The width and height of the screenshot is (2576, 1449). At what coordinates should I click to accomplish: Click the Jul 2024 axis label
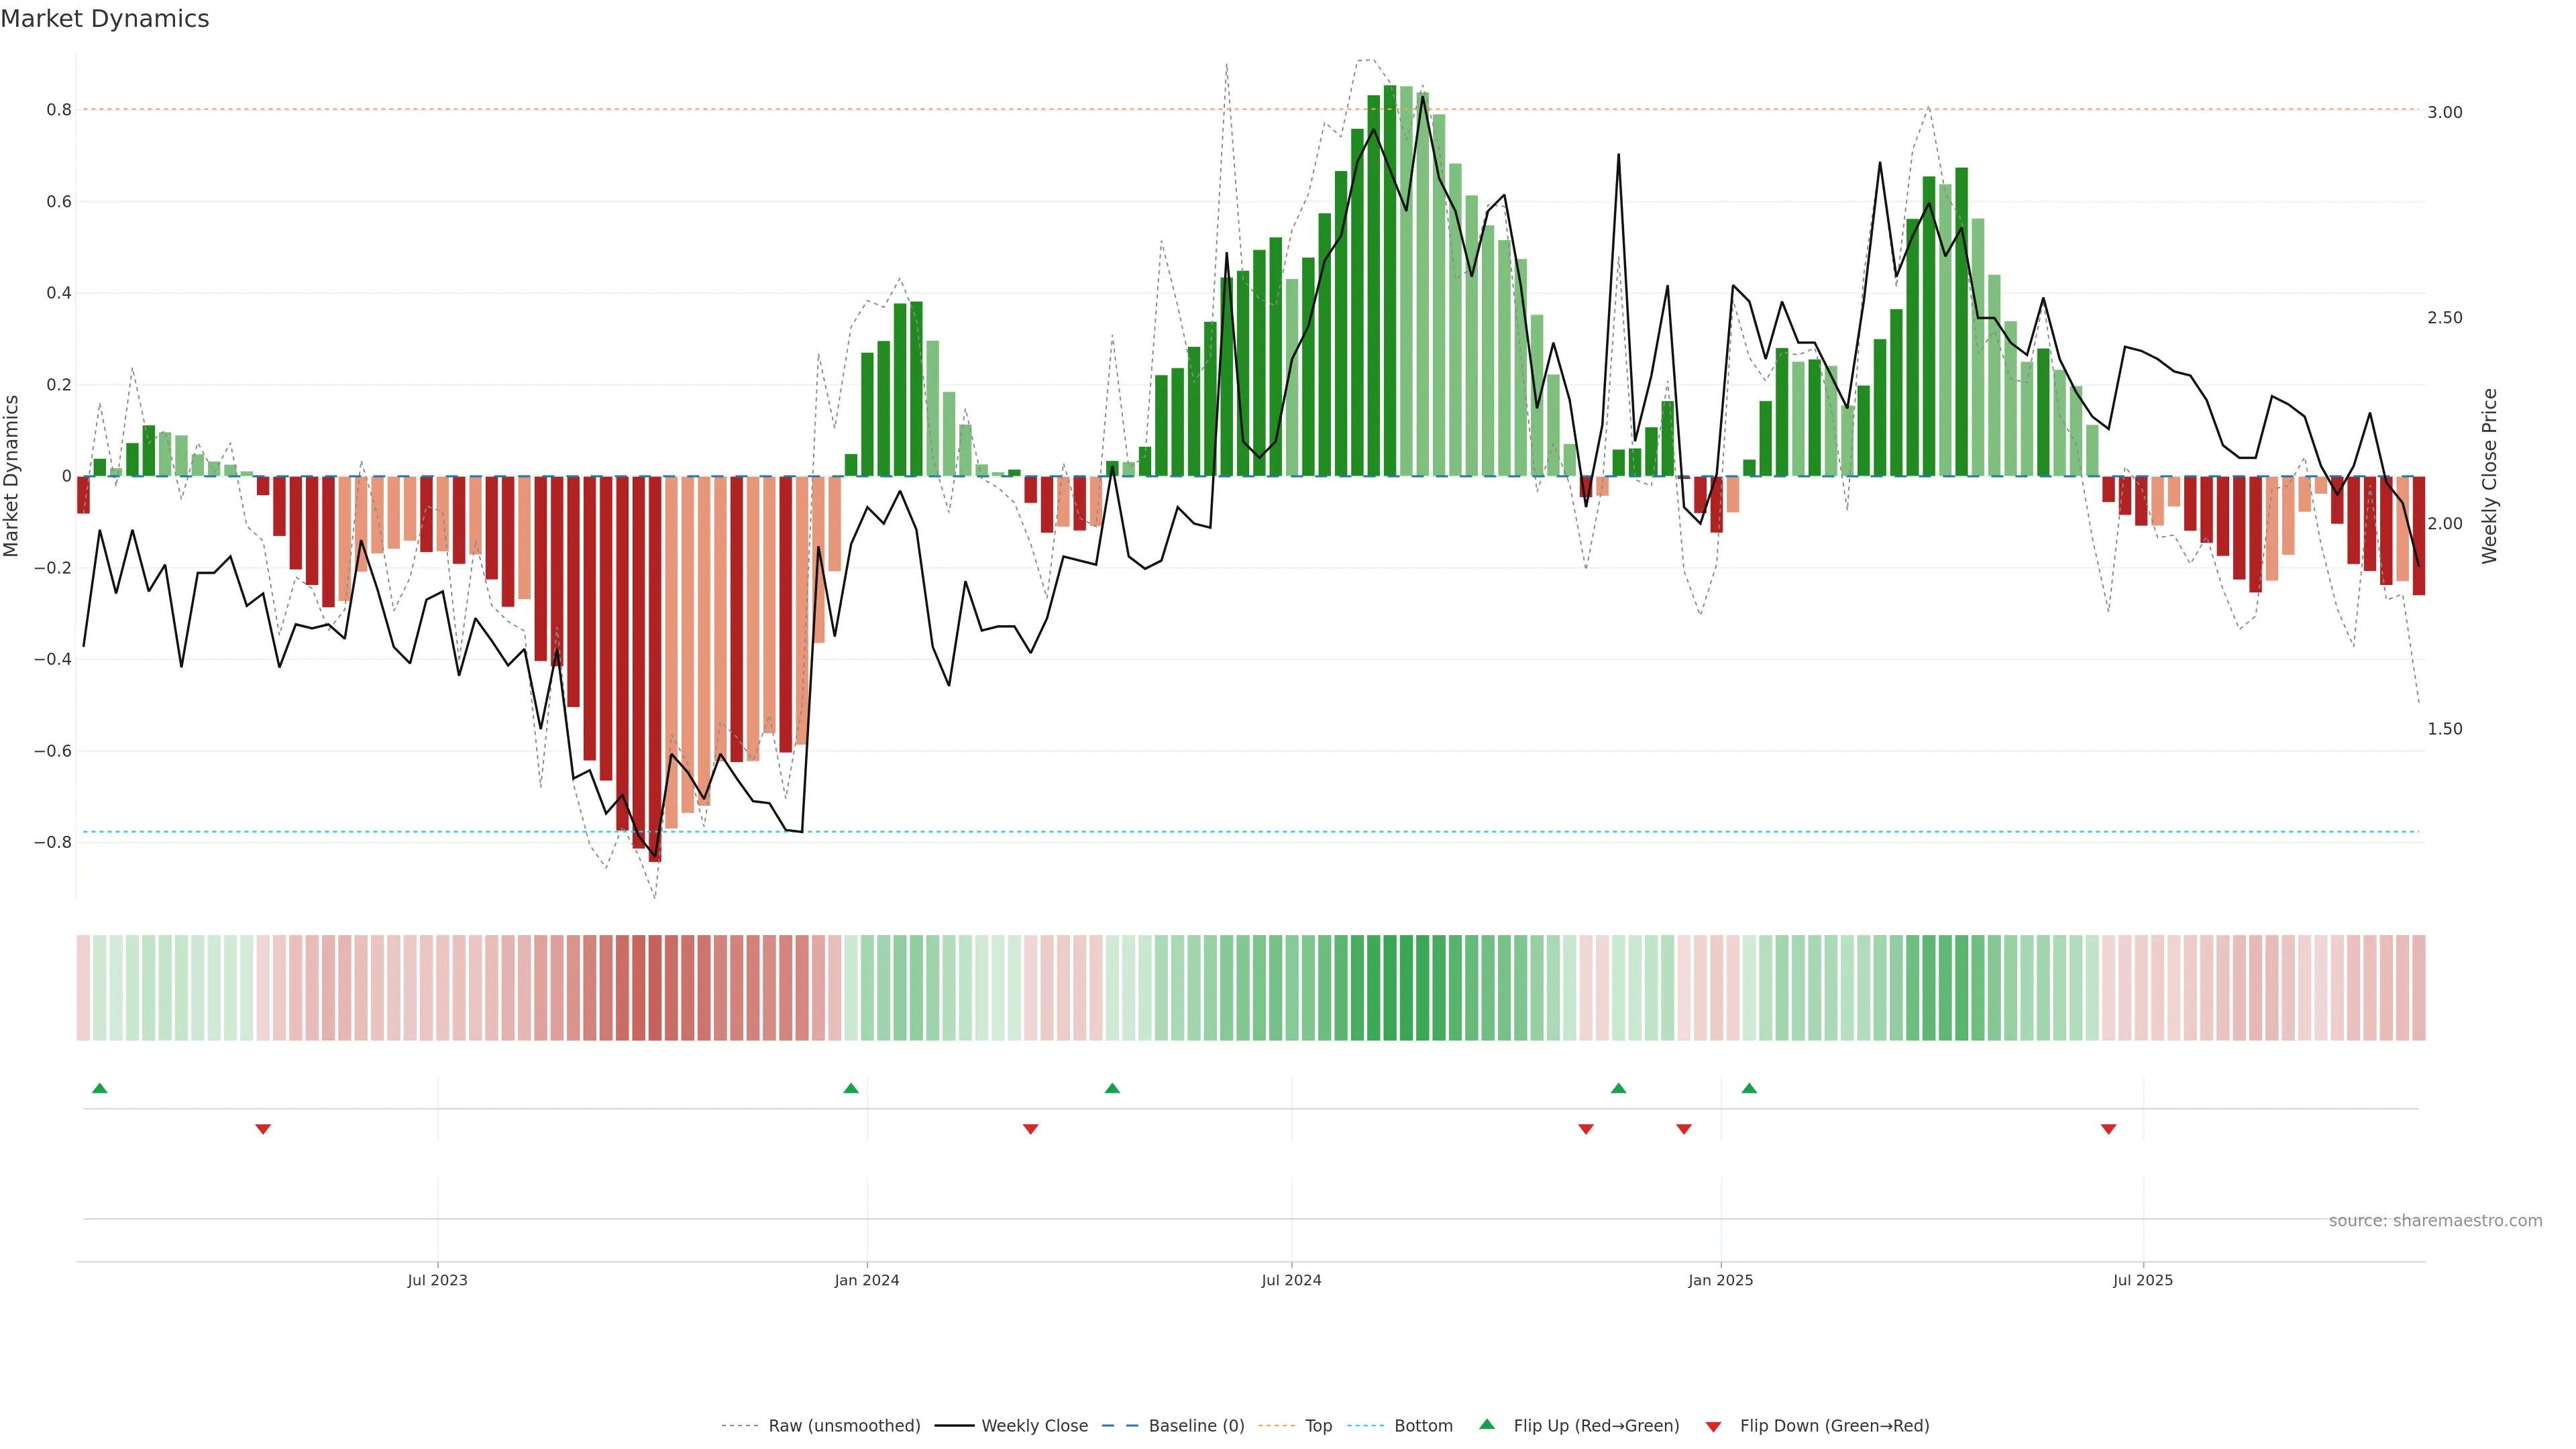click(1291, 1280)
